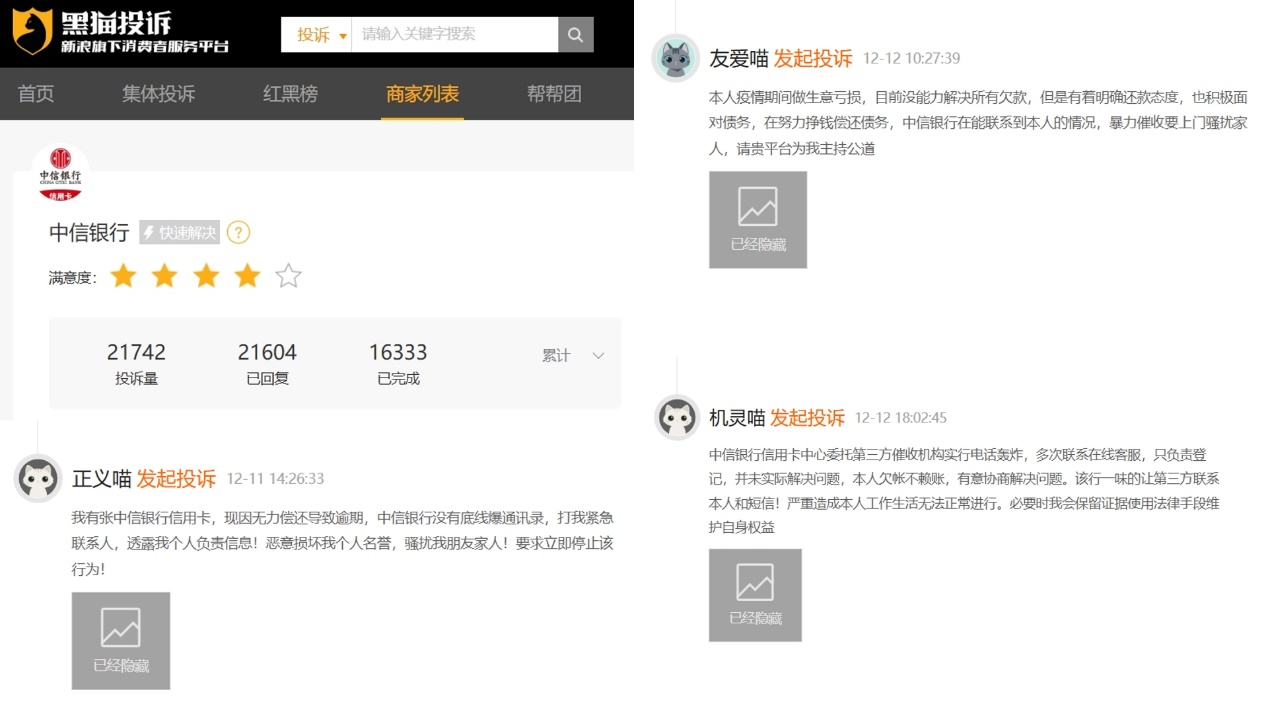Image resolution: width=1268 pixels, height=714 pixels.
Task: Open the hidden image under 机灵喵 complaint
Action: 755,595
